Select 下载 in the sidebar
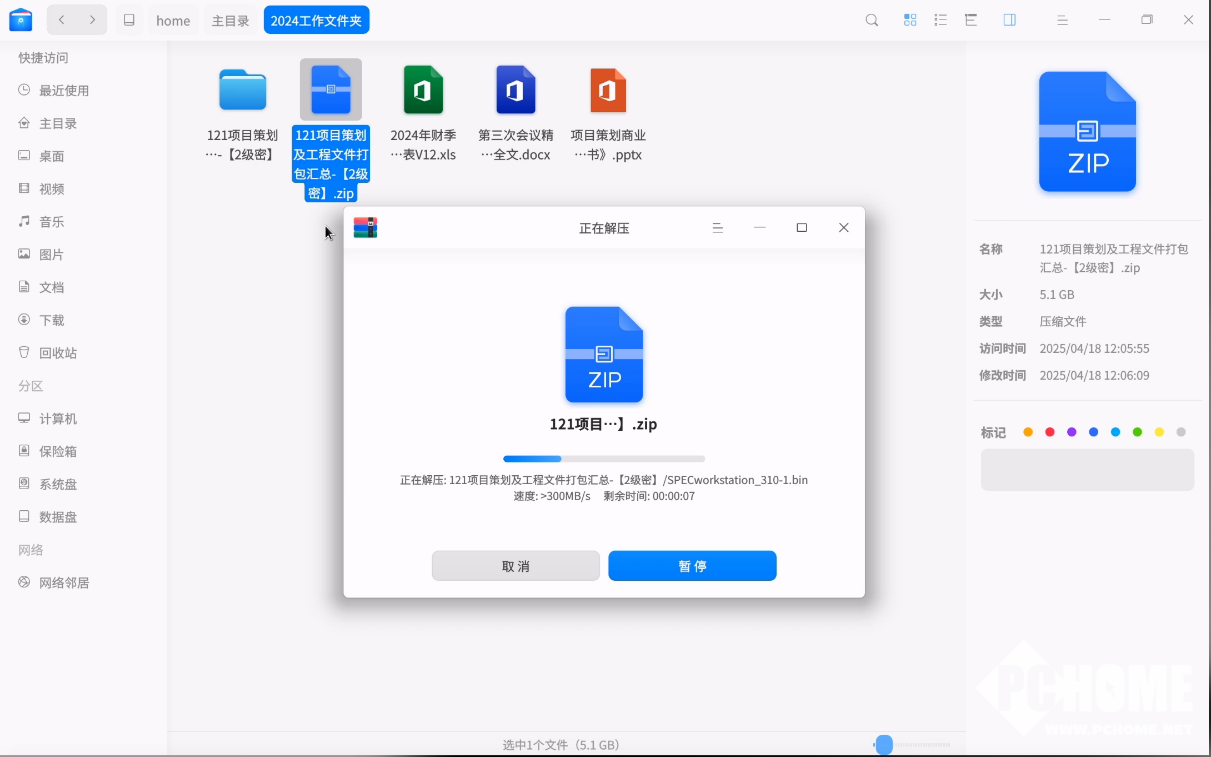This screenshot has width=1211, height=757. click(x=52, y=320)
